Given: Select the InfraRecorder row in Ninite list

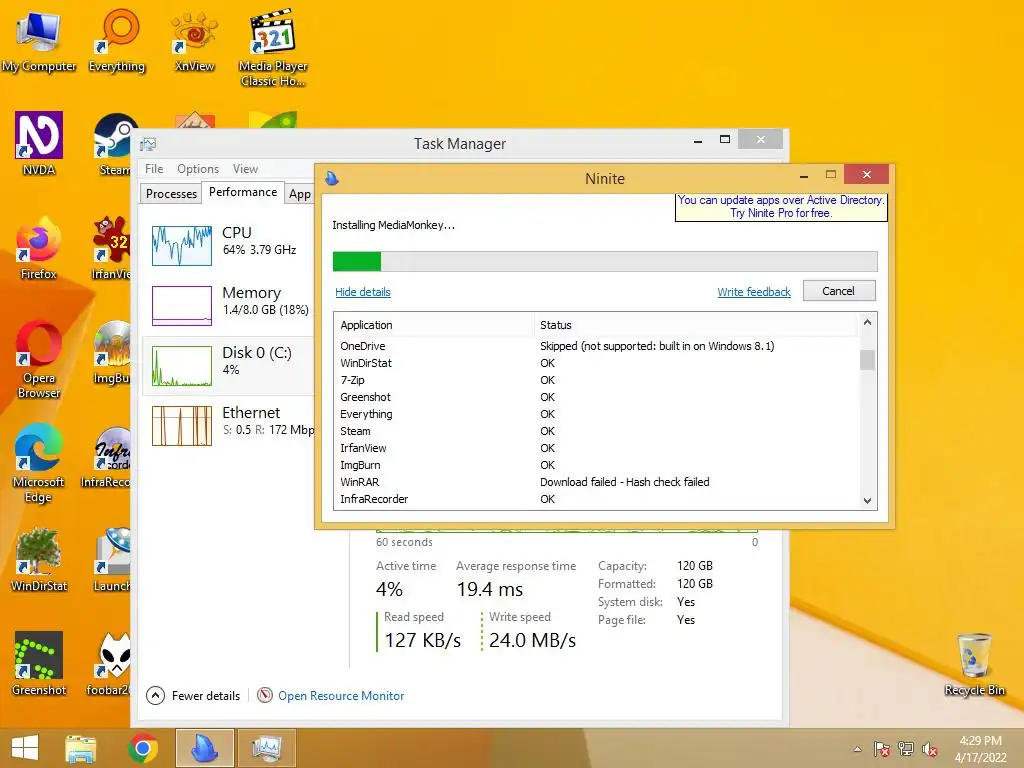Looking at the screenshot, I should pyautogui.click(x=598, y=499).
